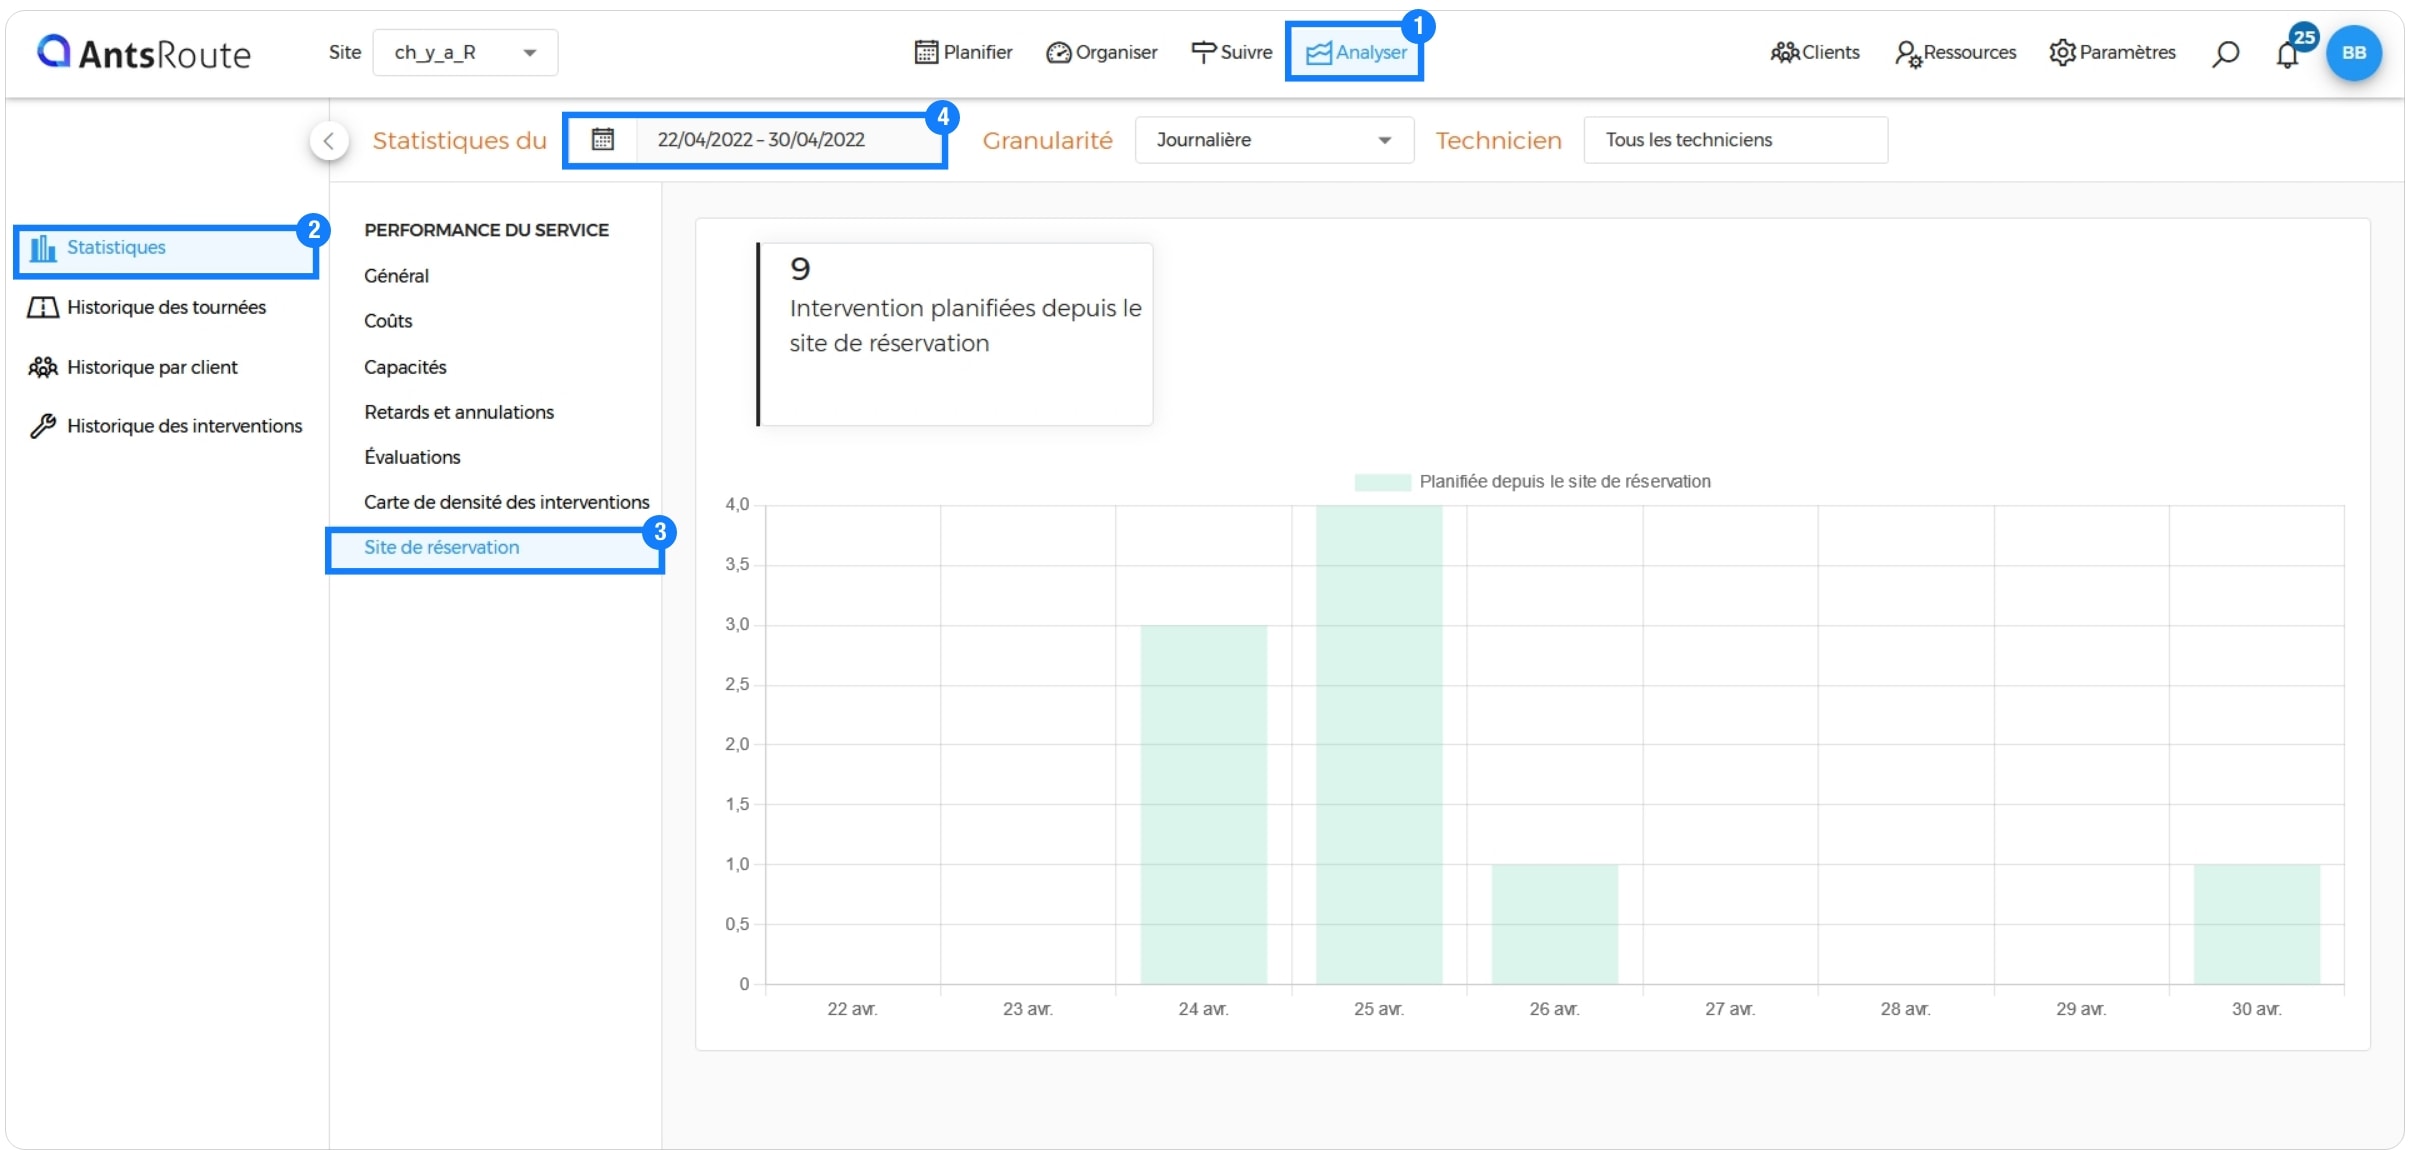
Task: Open the date range picker 22/04/2022
Action: 760,140
